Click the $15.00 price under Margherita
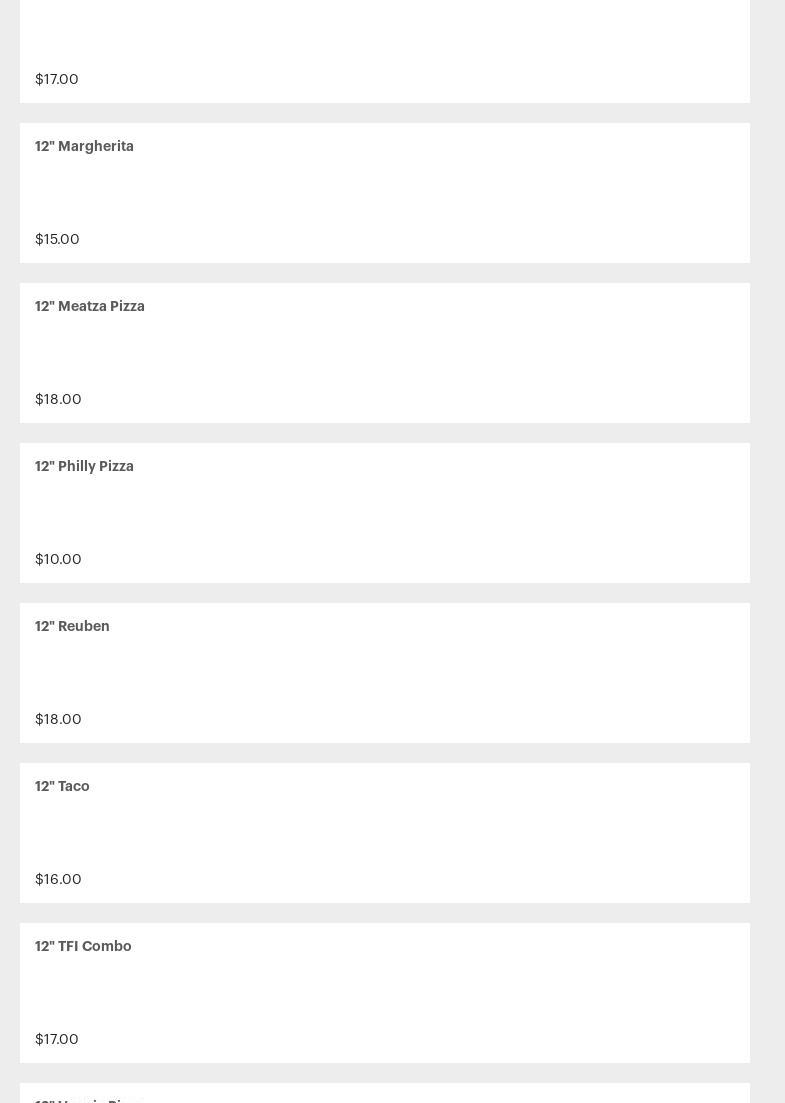The image size is (785, 1103). tap(57, 239)
